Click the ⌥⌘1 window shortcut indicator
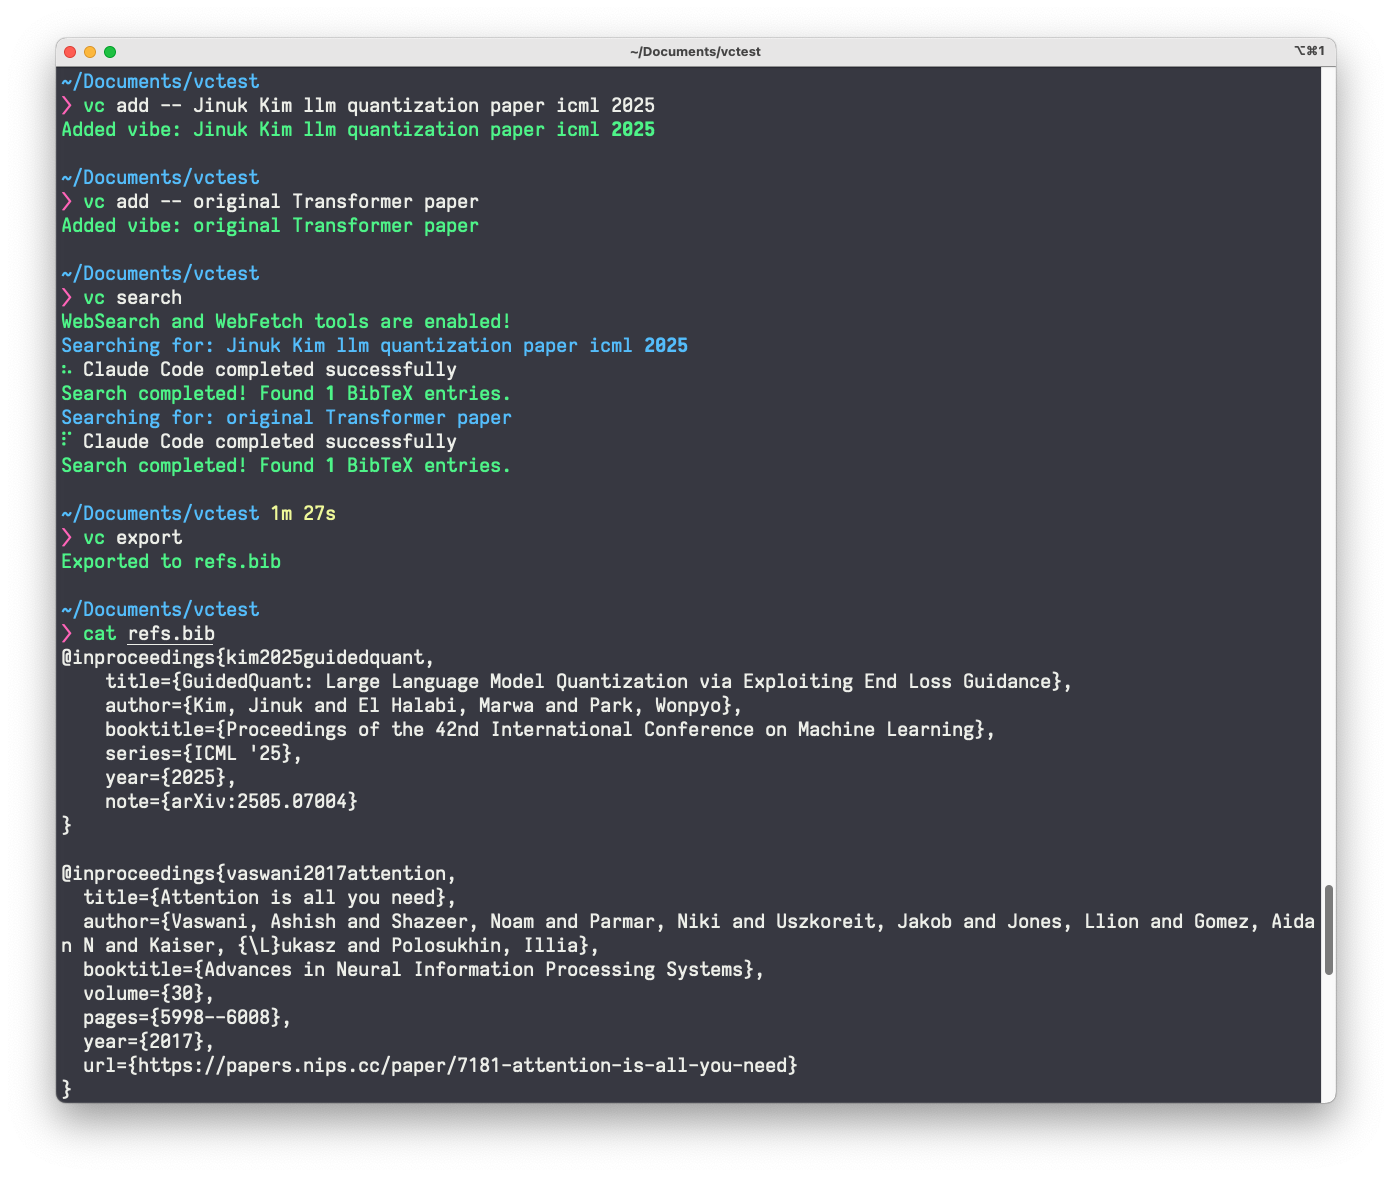 pyautogui.click(x=1308, y=51)
